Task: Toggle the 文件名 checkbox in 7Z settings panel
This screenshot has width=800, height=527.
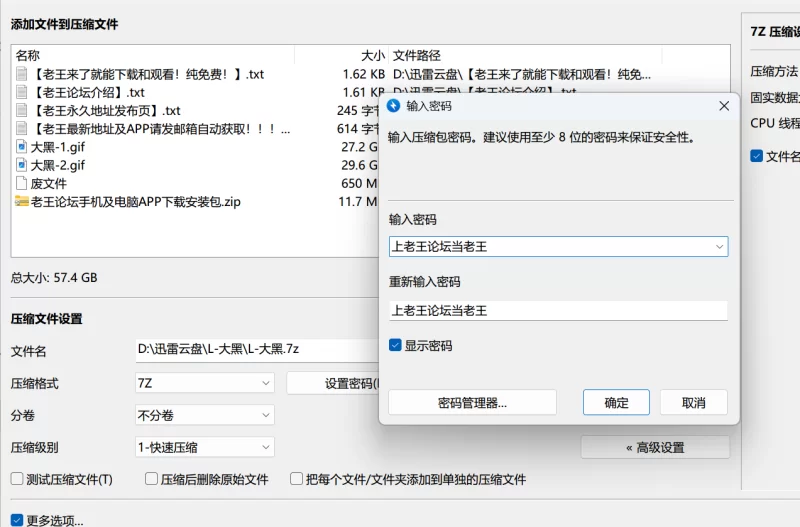Action: [756, 156]
